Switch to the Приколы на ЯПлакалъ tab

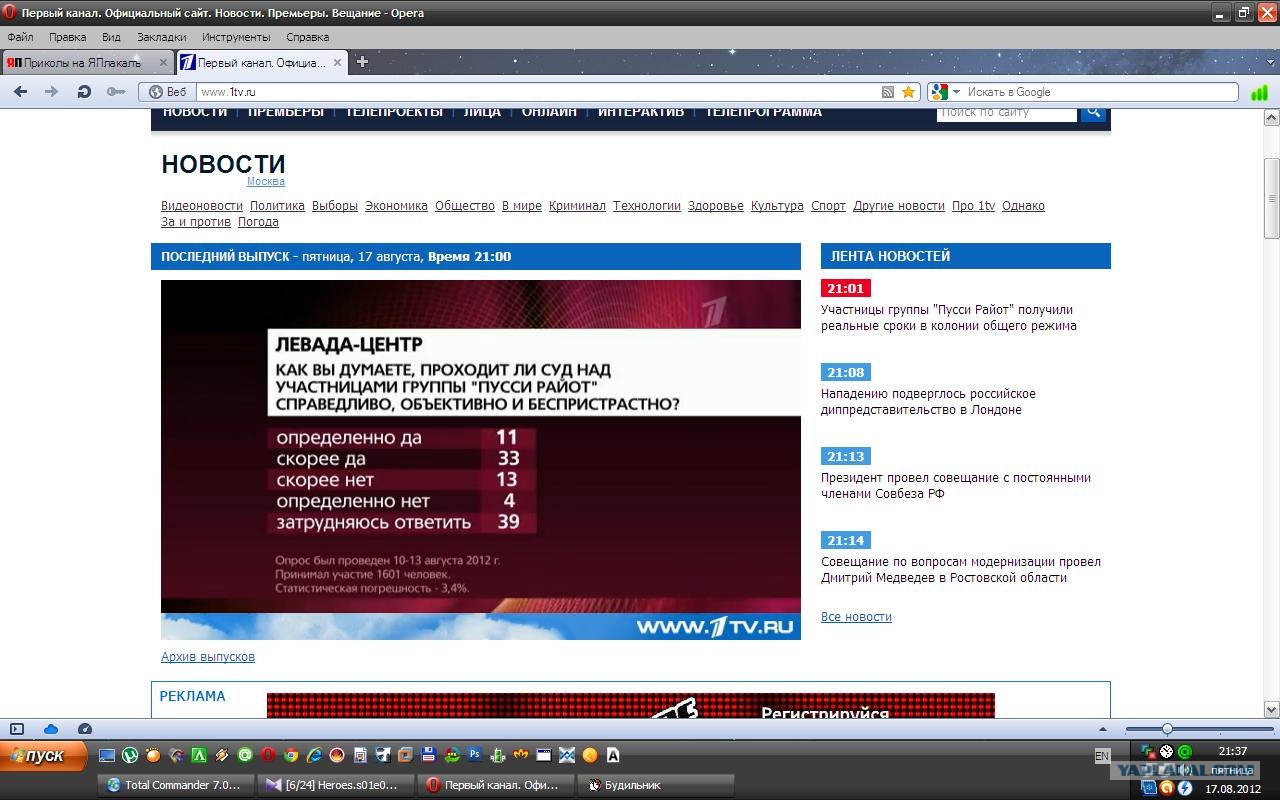pos(87,62)
